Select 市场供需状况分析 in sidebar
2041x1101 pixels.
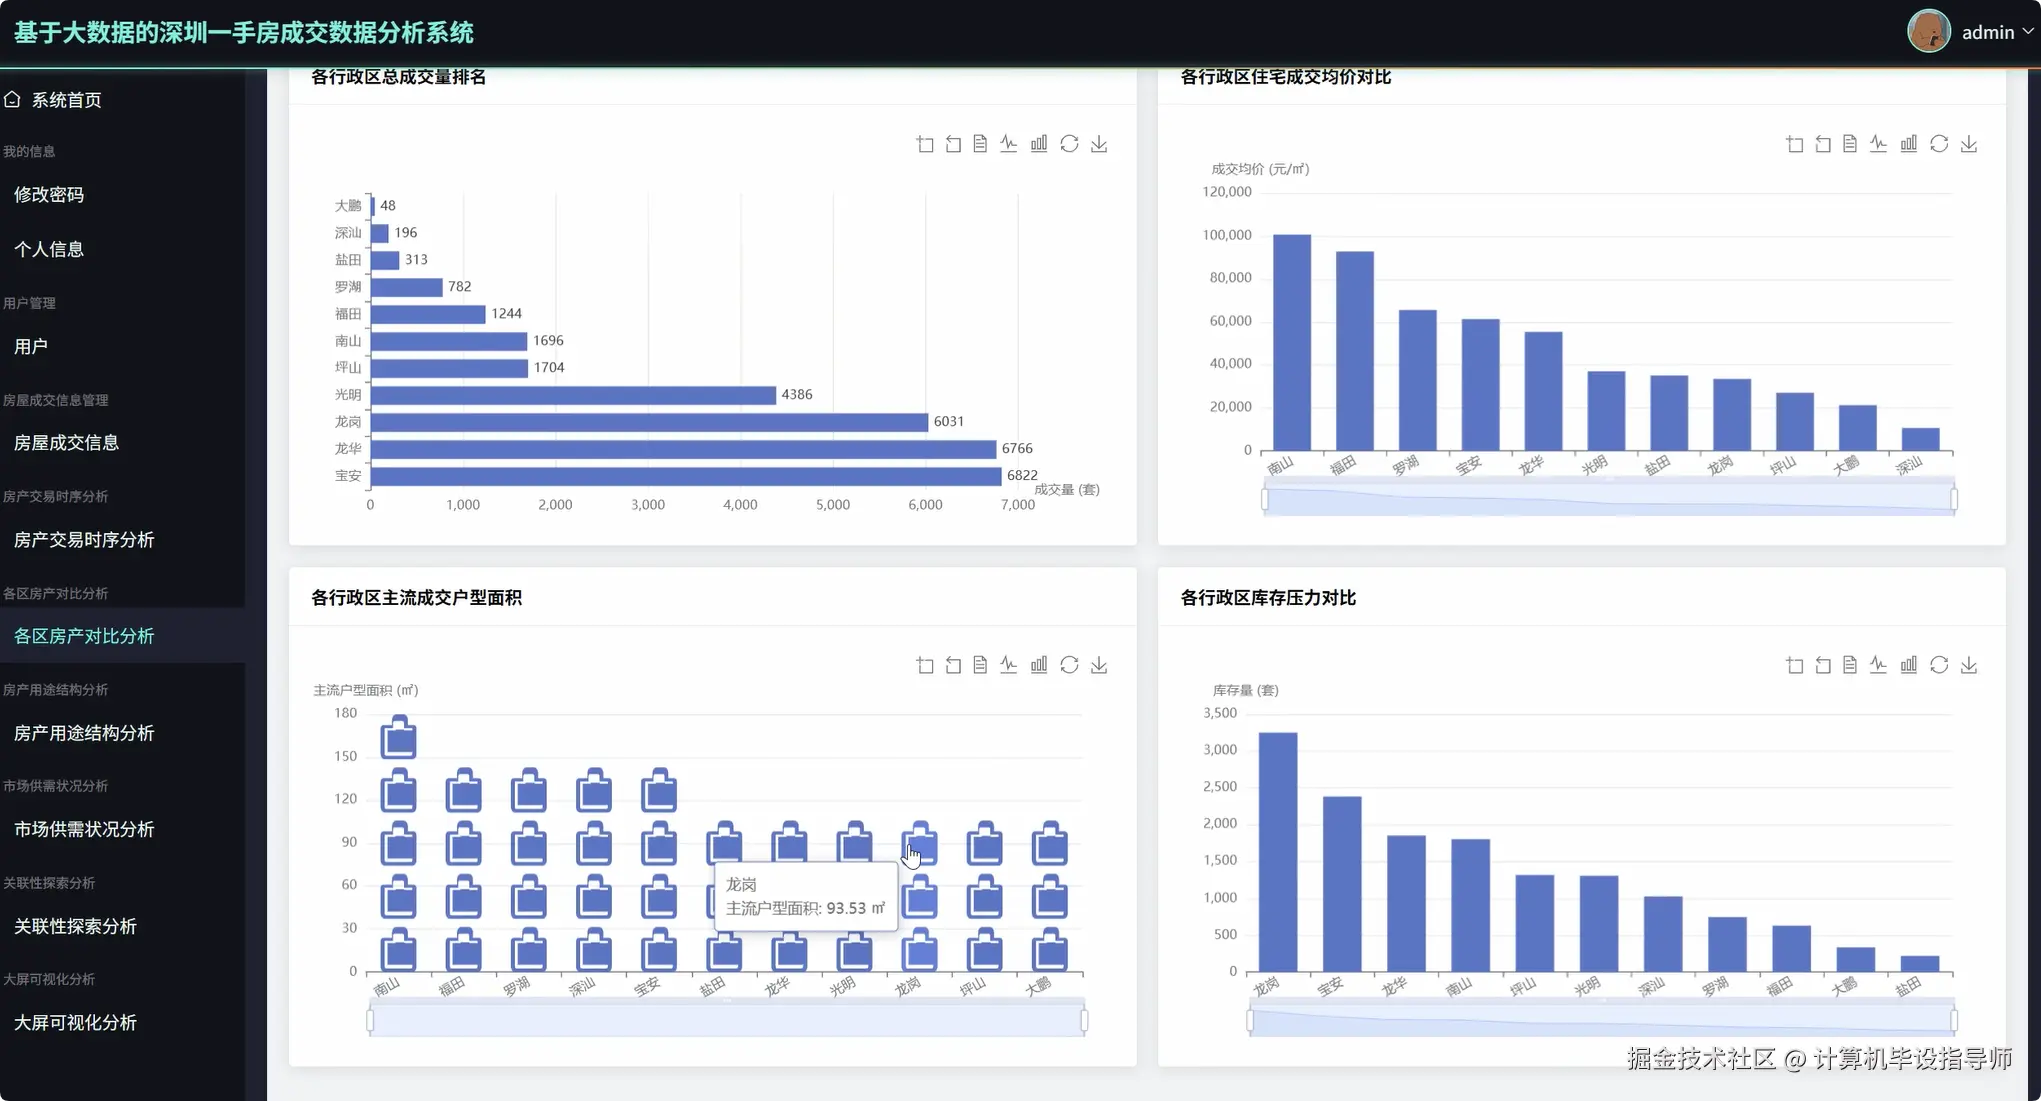click(84, 829)
